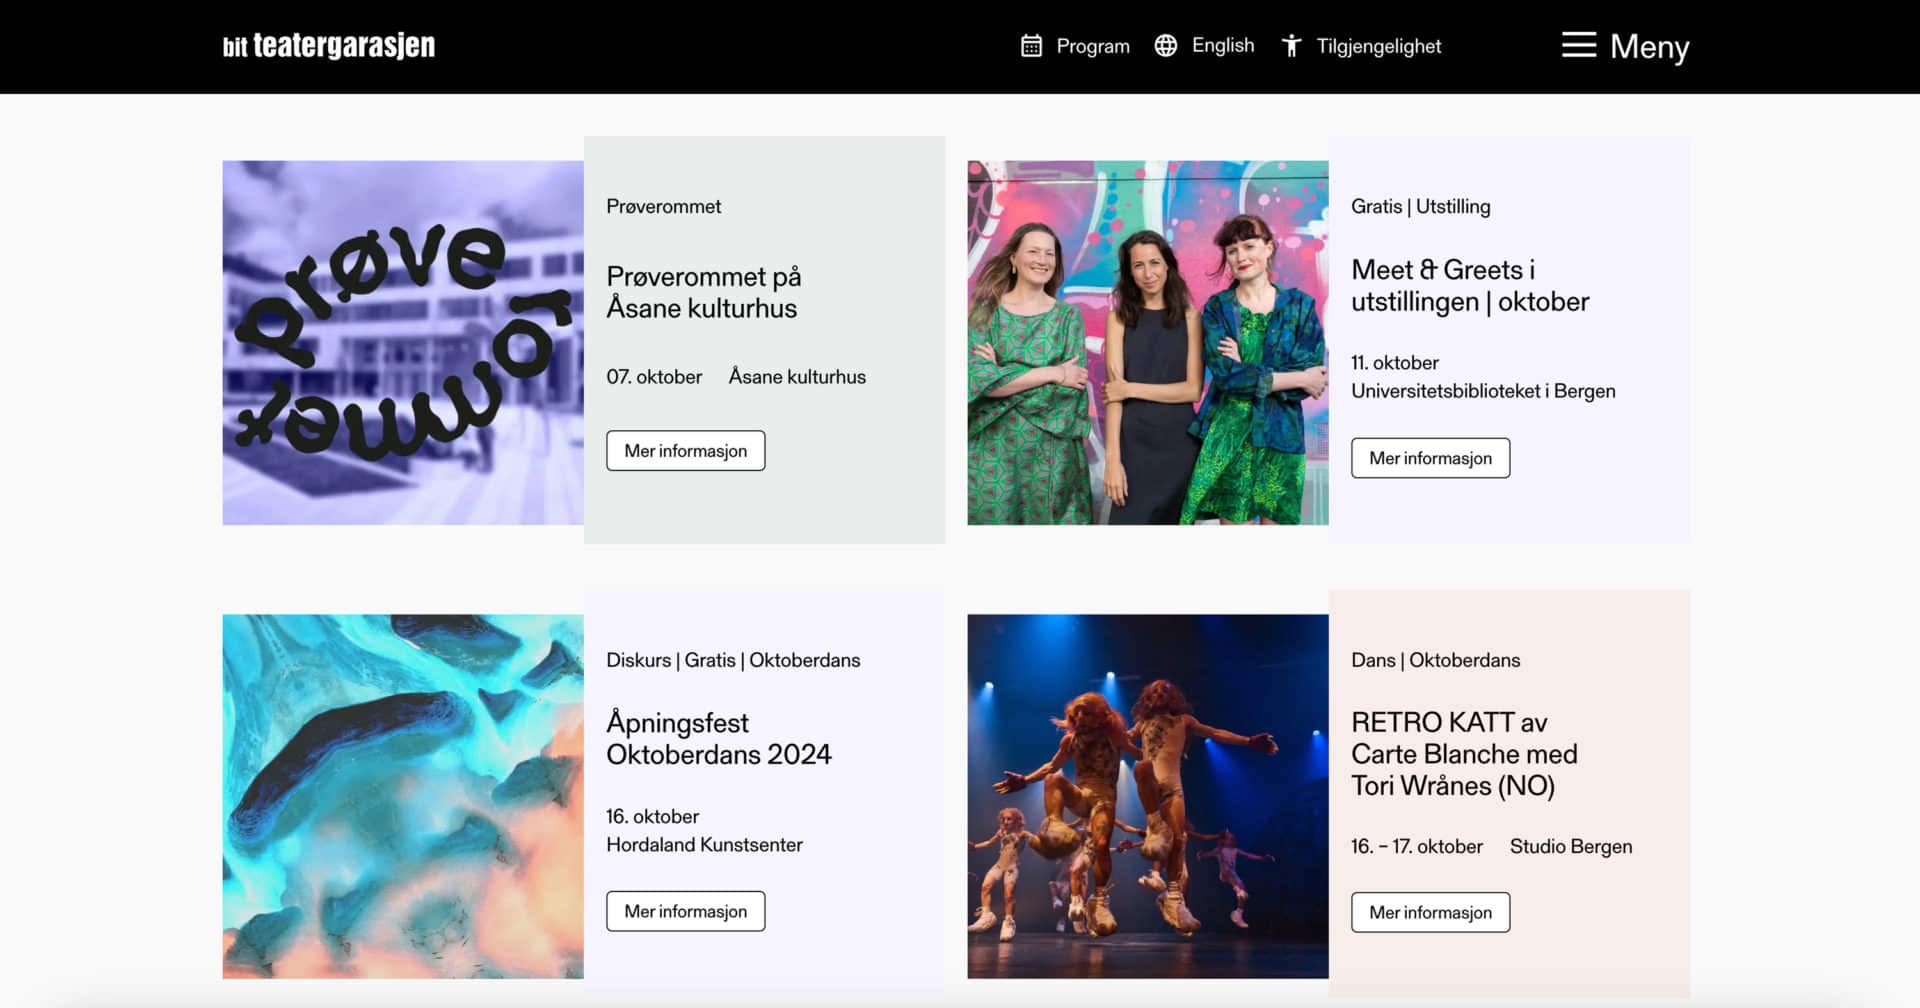Viewport: 1920px width, 1008px height.
Task: Open the three women exhibition photo
Action: coord(1147,342)
